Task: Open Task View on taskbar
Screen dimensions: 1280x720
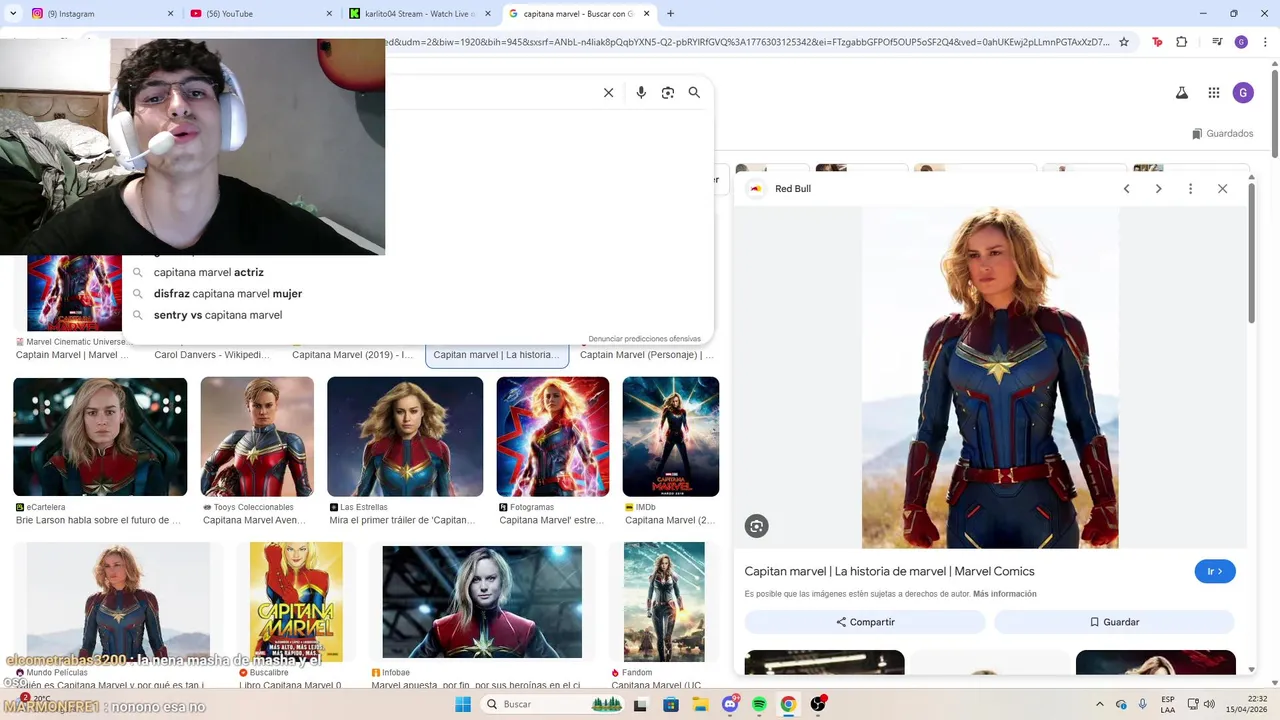Action: [640, 704]
